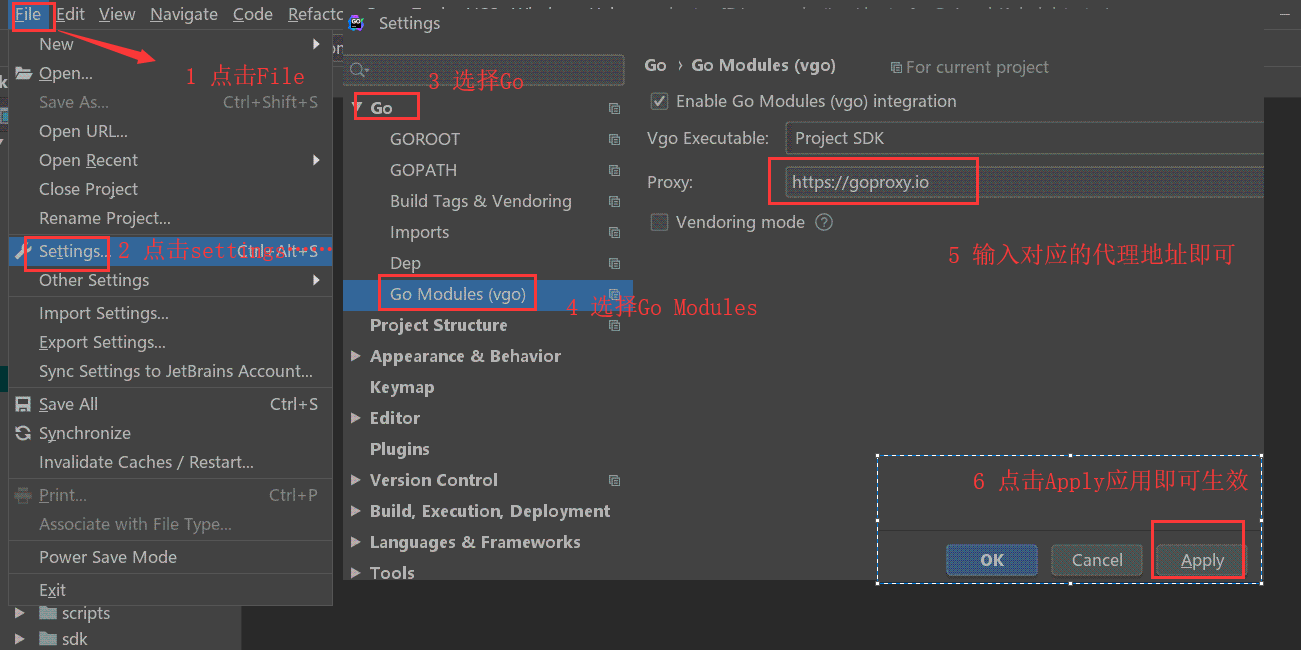Viewport: 1301px width, 650px height.
Task: Toggle Power Save Mode in File menu
Action: (x=170, y=557)
